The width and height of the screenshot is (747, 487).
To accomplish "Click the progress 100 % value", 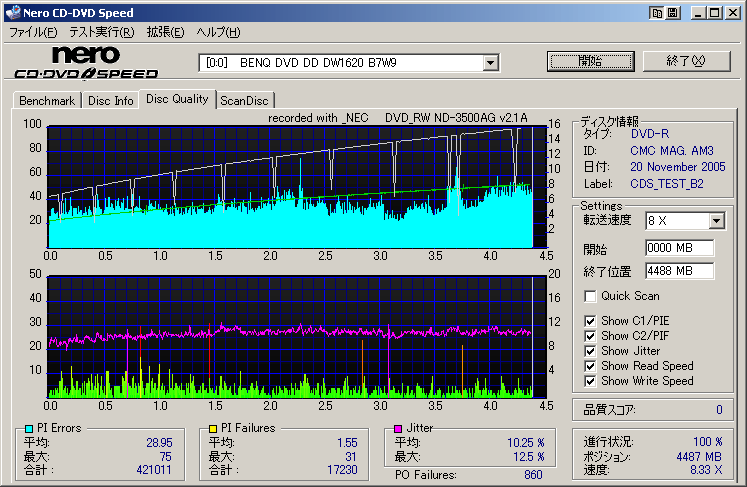I will (x=707, y=442).
